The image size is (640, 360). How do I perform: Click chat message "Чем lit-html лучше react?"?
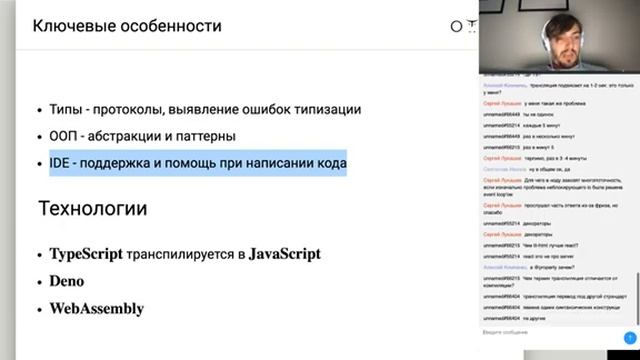[550, 245]
